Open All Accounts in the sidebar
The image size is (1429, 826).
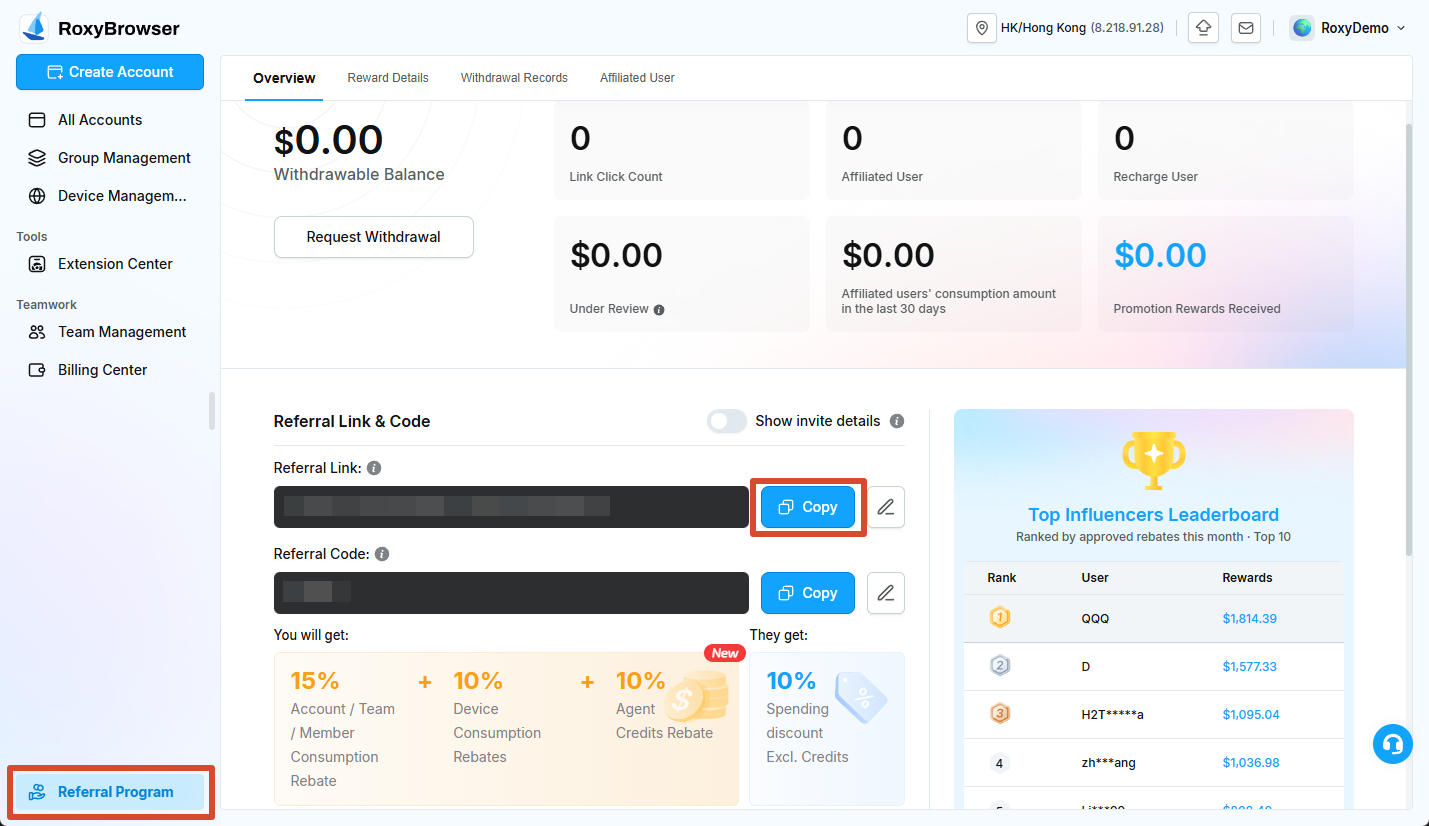click(110, 120)
